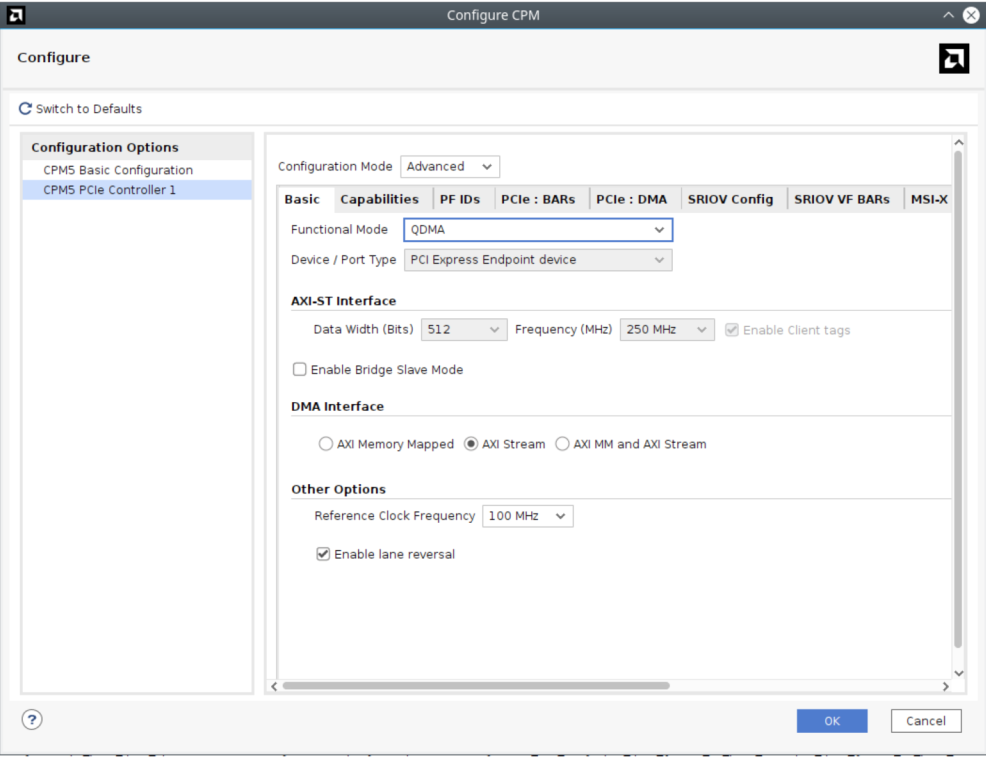Open the Configuration Mode dropdown
This screenshot has width=986, height=757.
click(x=449, y=167)
